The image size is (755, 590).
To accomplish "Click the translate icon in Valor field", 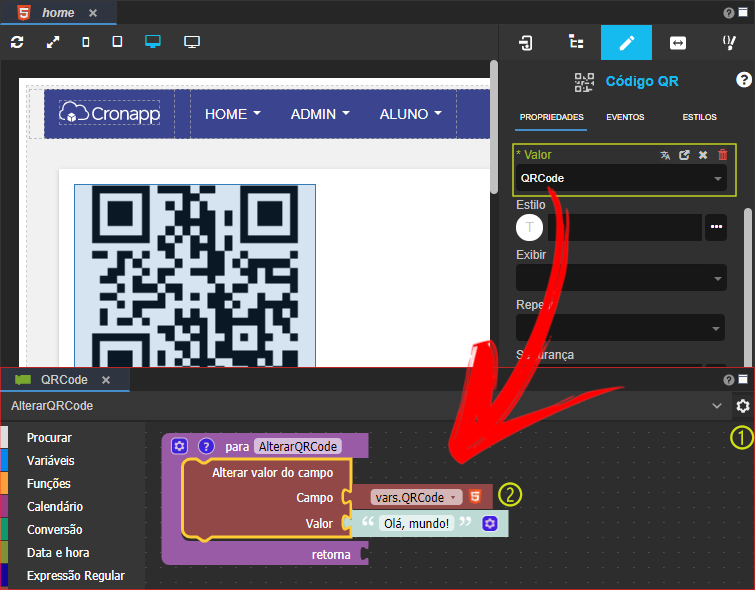I will point(665,155).
